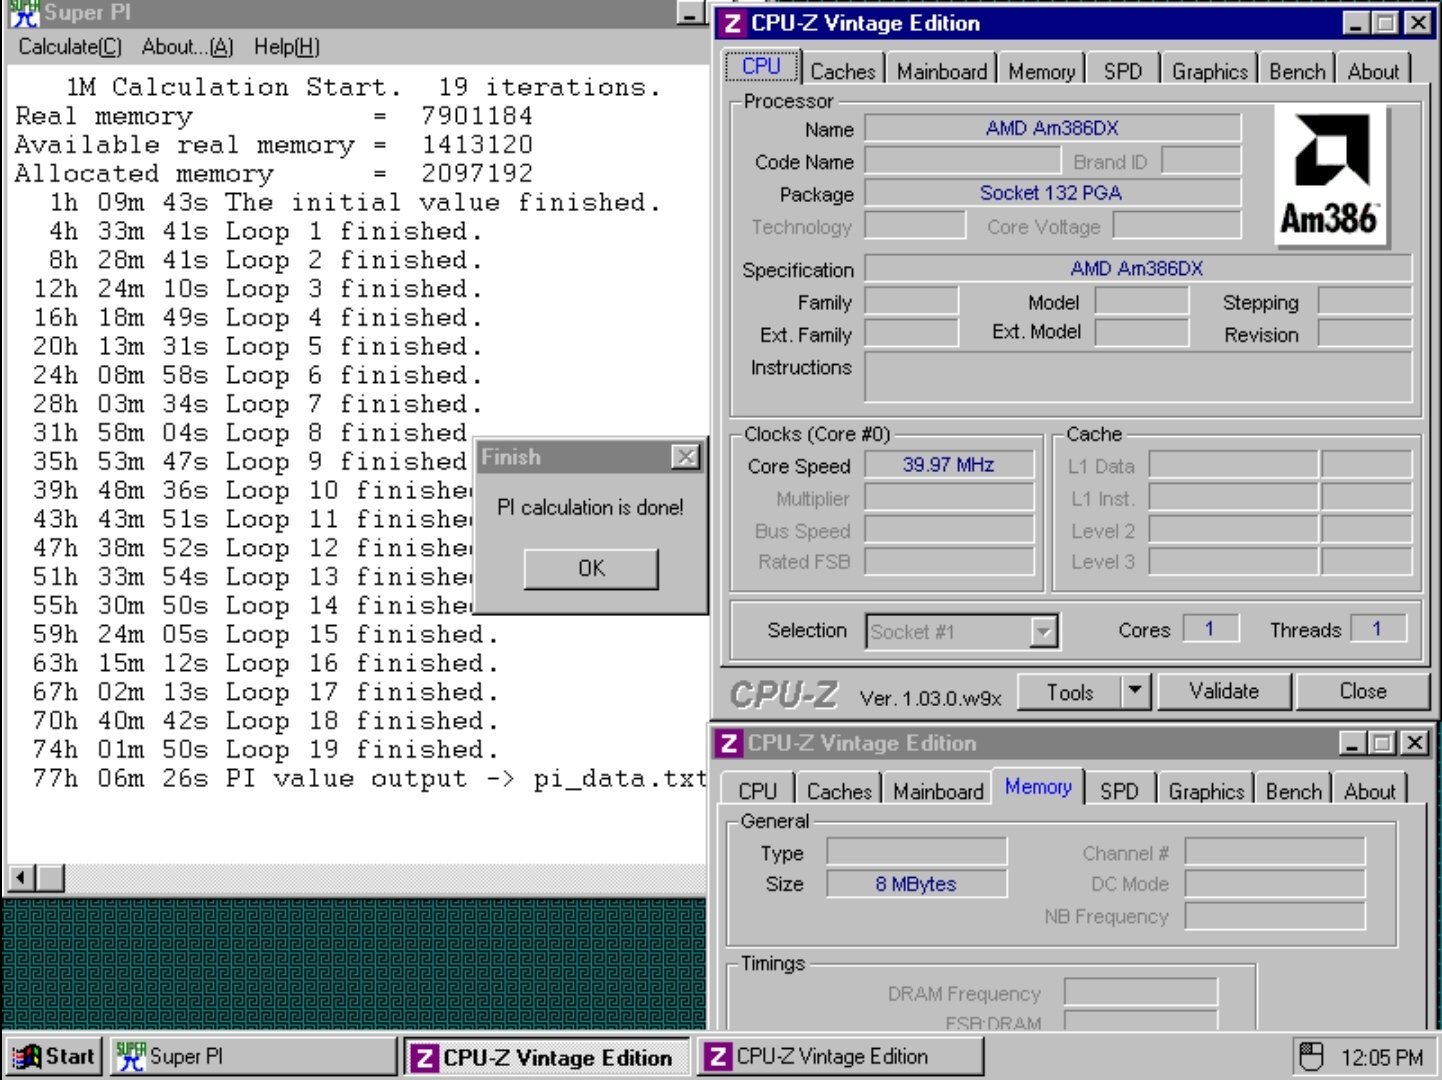Click the "PI calculation is done!" message
This screenshot has width=1442, height=1080.
pos(590,507)
